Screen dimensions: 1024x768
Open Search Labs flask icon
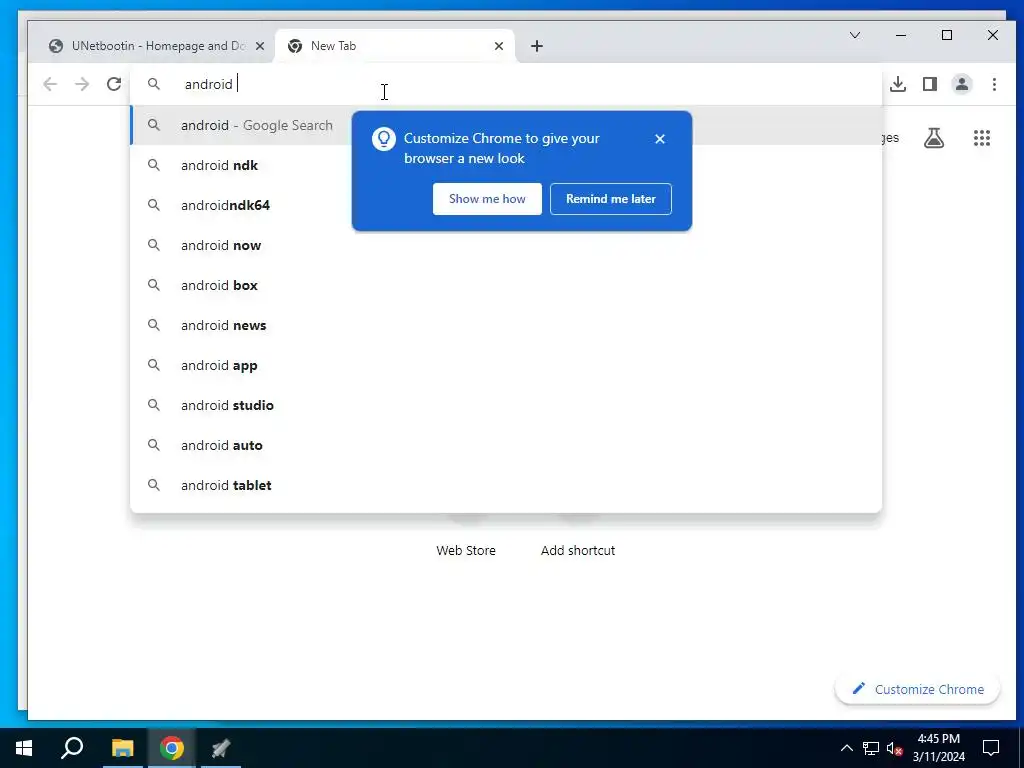click(934, 138)
